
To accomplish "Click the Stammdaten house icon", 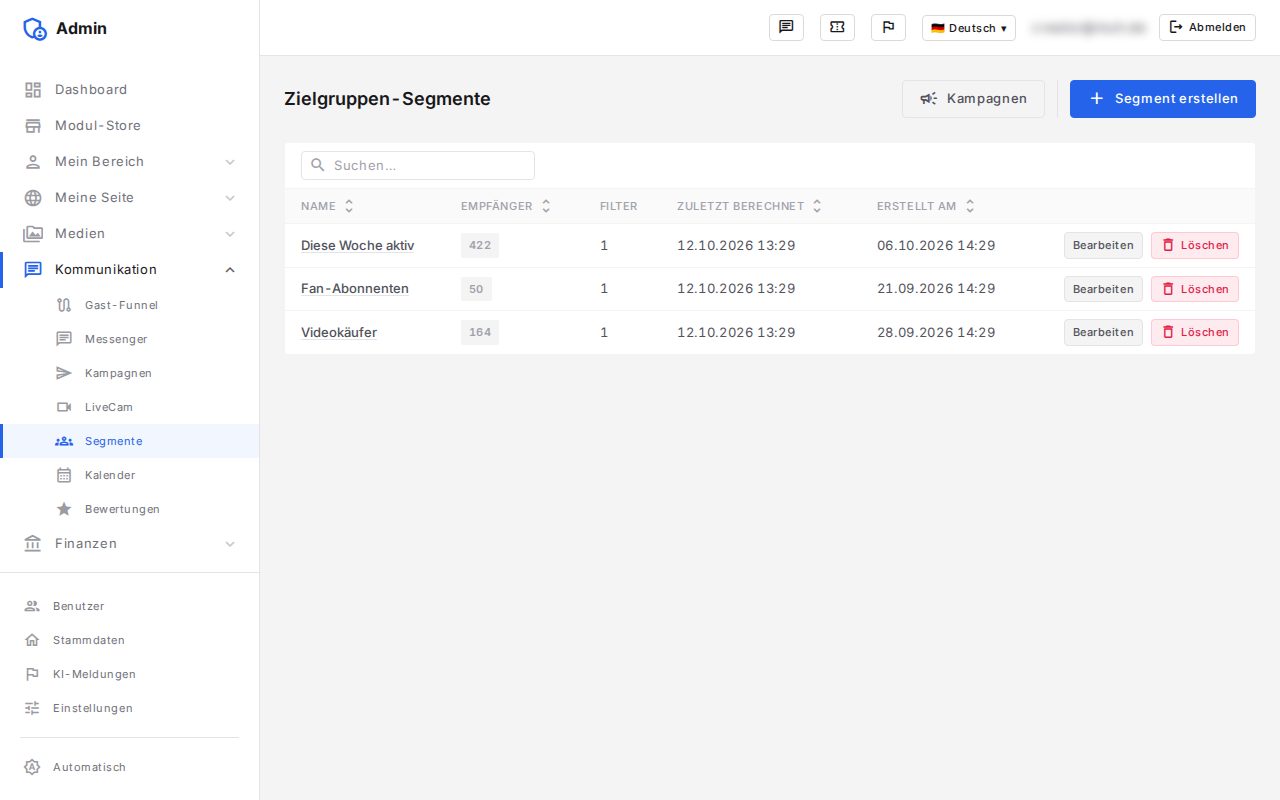I will tap(32, 640).
